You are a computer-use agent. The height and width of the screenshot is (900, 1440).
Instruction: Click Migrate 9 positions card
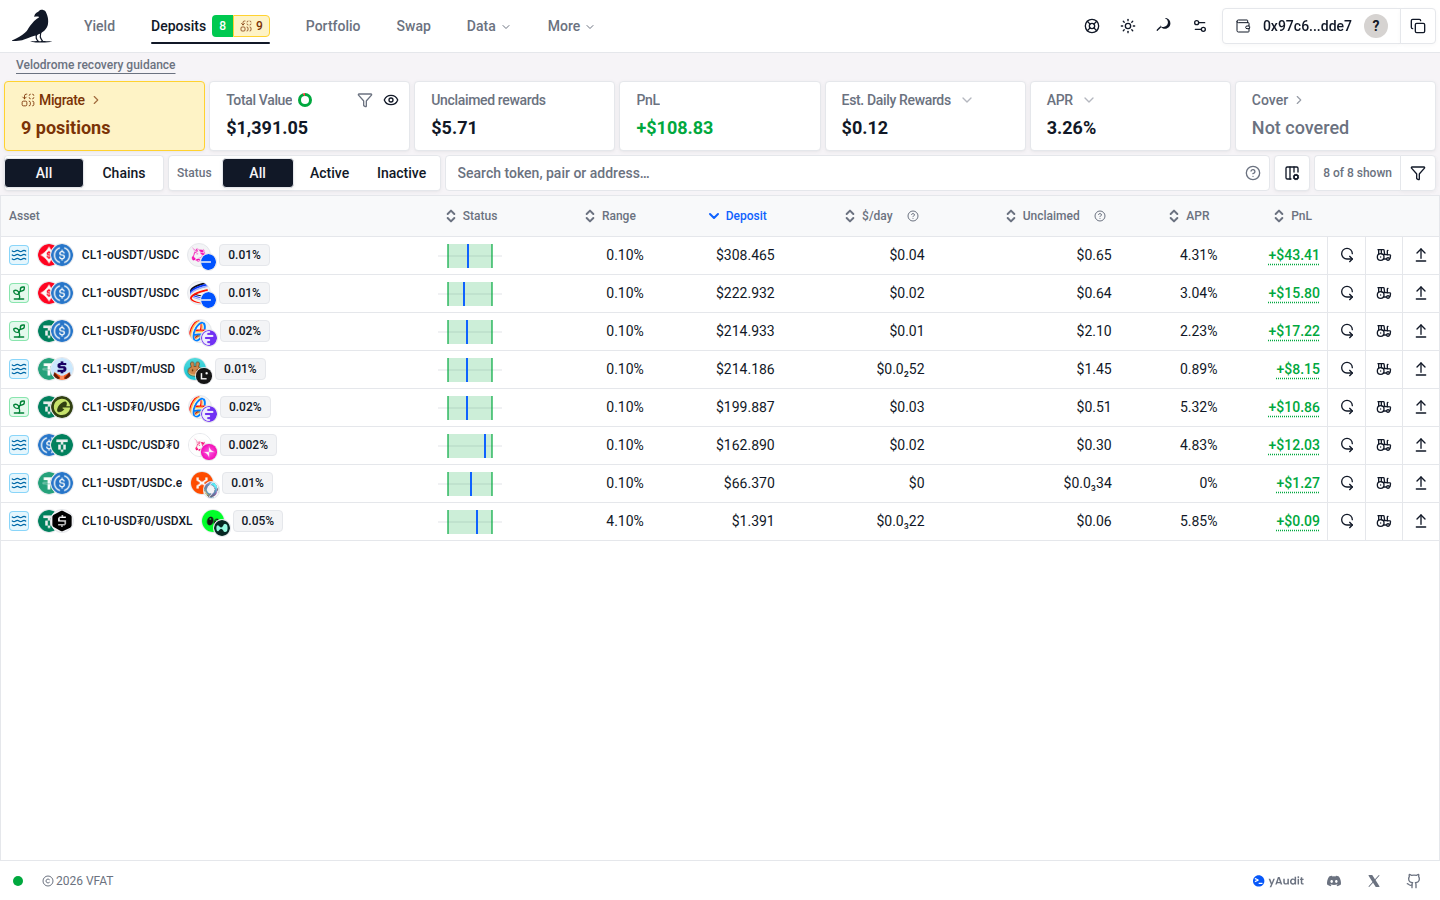[x=105, y=116]
